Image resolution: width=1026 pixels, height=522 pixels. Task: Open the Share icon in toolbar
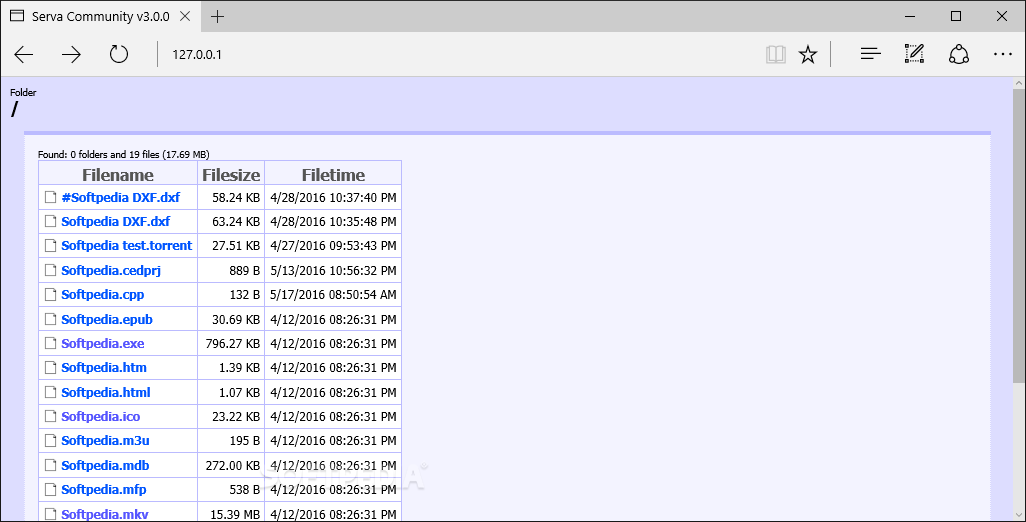959,54
